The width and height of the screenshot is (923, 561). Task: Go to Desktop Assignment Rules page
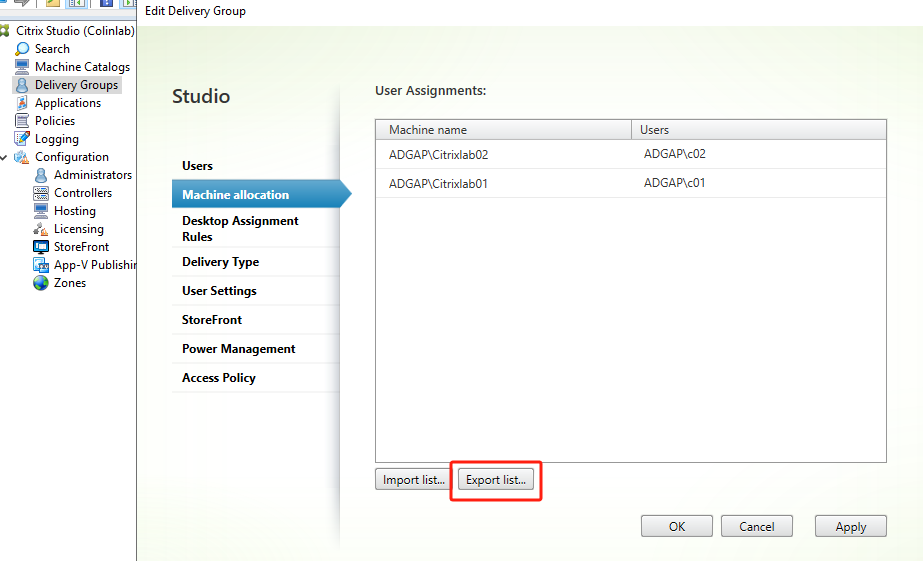click(x=240, y=228)
